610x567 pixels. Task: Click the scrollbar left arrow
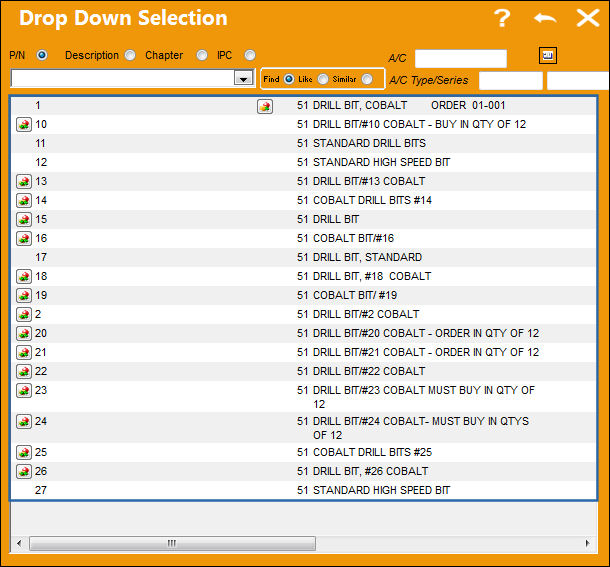tap(19, 543)
